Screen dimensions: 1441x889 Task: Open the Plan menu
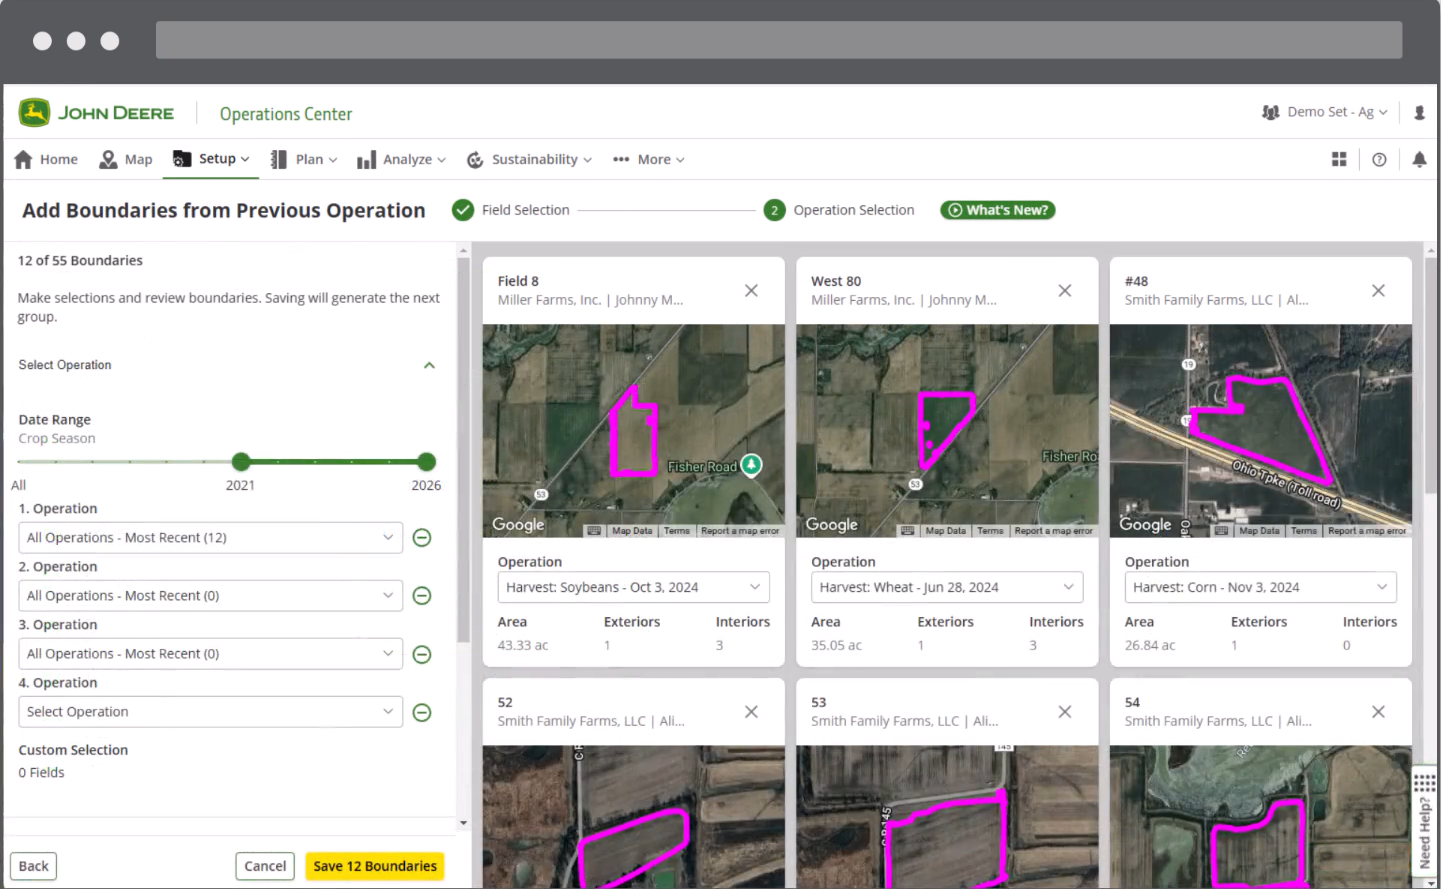pyautogui.click(x=304, y=159)
